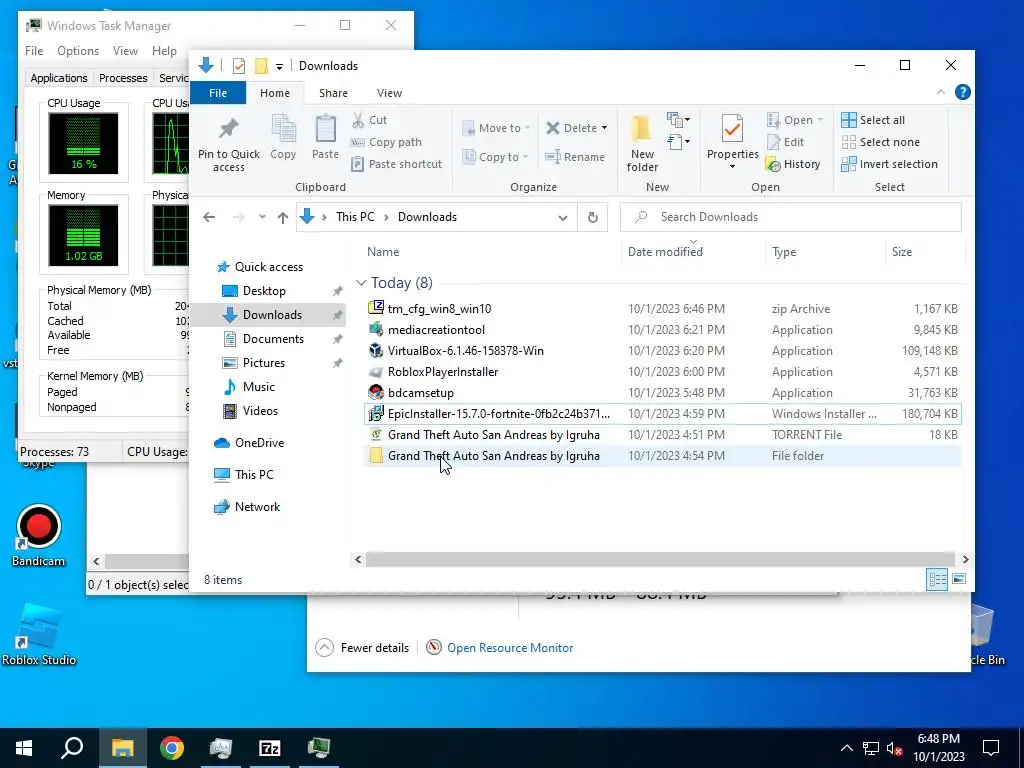The width and height of the screenshot is (1024, 768).
Task: Open Bandicam desktop shortcut
Action: 39,536
